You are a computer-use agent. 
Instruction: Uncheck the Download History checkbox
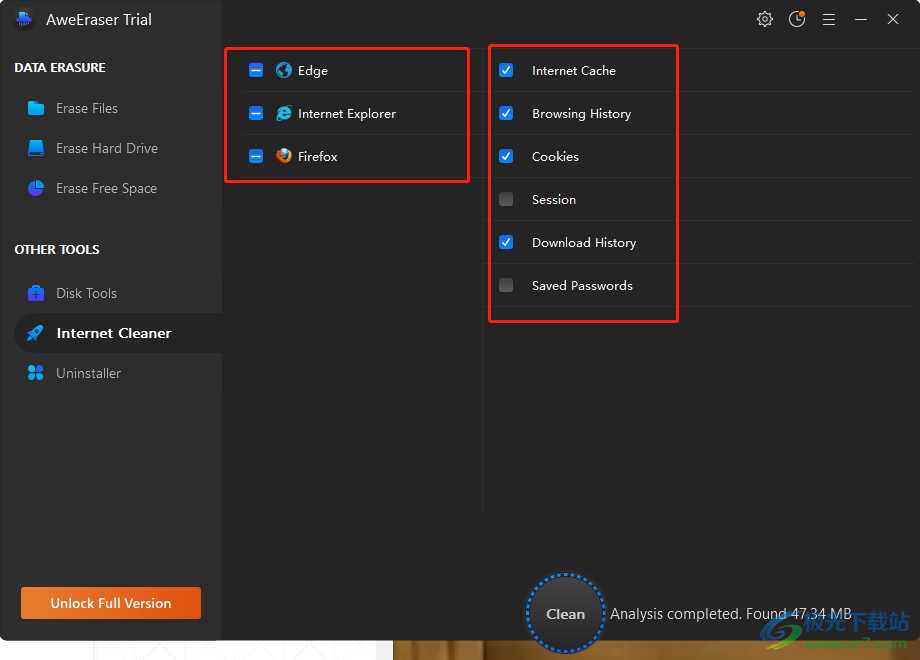[x=506, y=242]
